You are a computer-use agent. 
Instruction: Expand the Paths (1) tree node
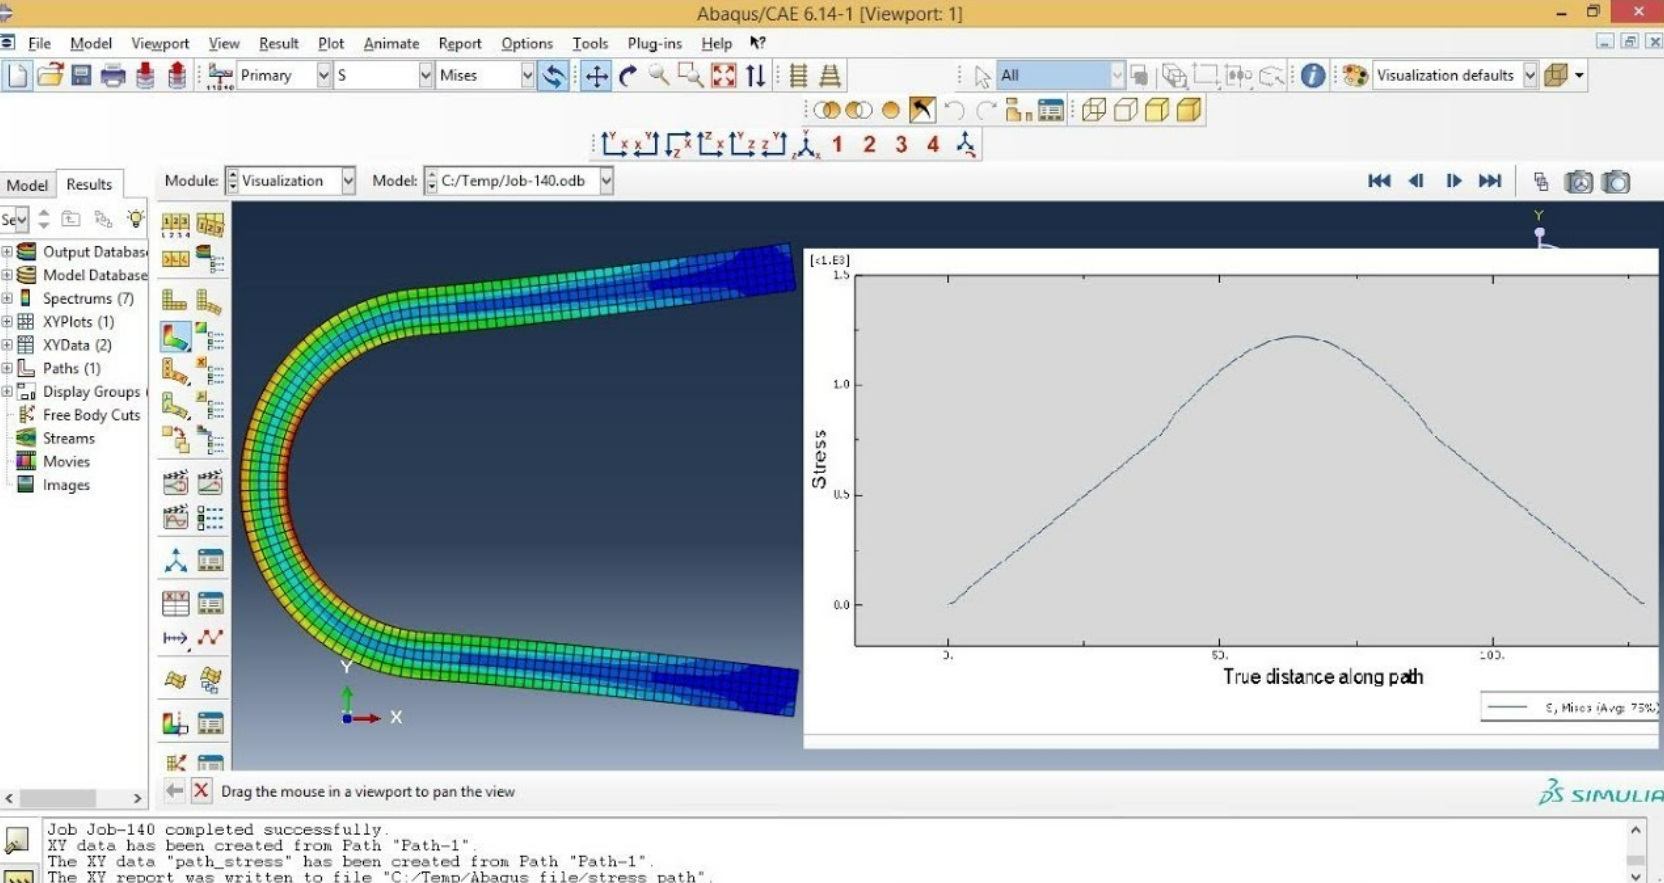(7, 368)
